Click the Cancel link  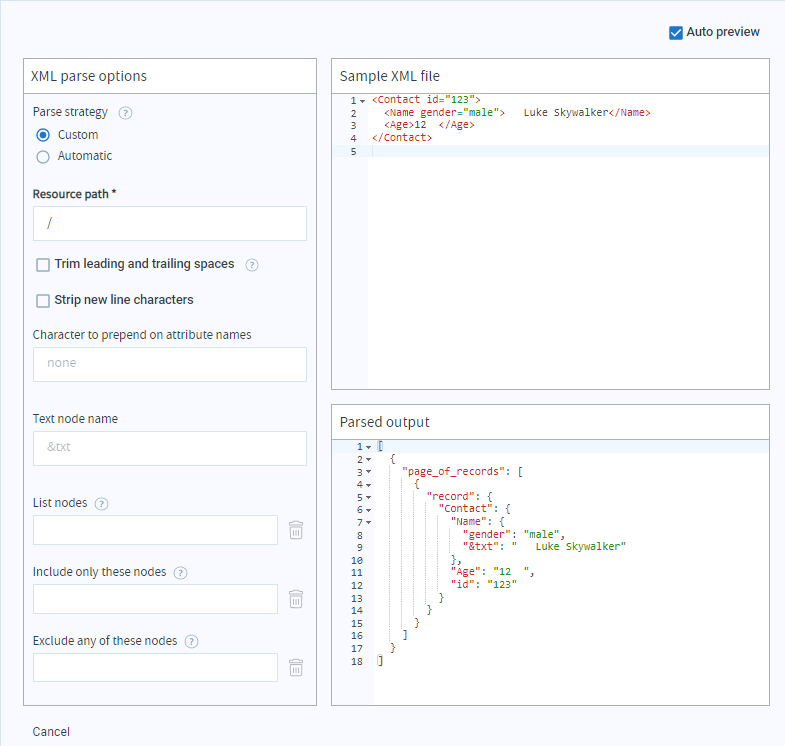tap(51, 731)
